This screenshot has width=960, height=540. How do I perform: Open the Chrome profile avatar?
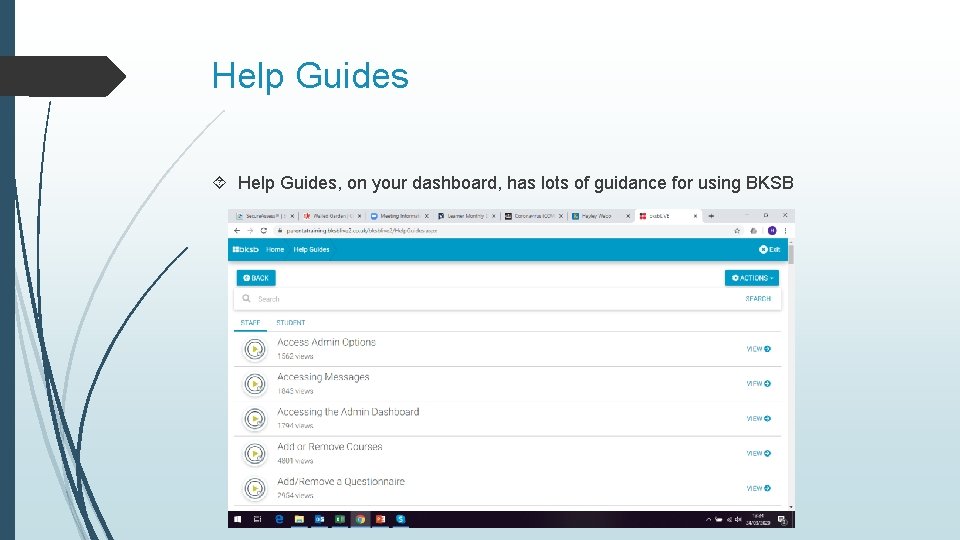click(772, 231)
